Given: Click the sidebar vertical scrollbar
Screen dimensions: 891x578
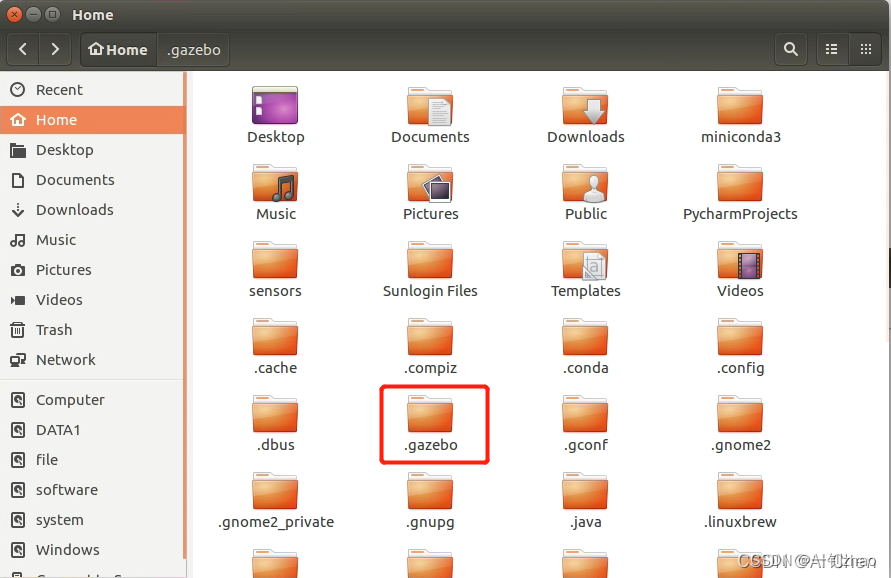Looking at the screenshot, I should pos(184,315).
